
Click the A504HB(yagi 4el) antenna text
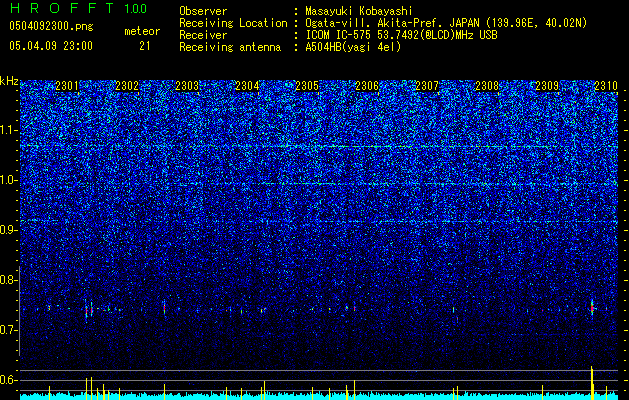(353, 47)
